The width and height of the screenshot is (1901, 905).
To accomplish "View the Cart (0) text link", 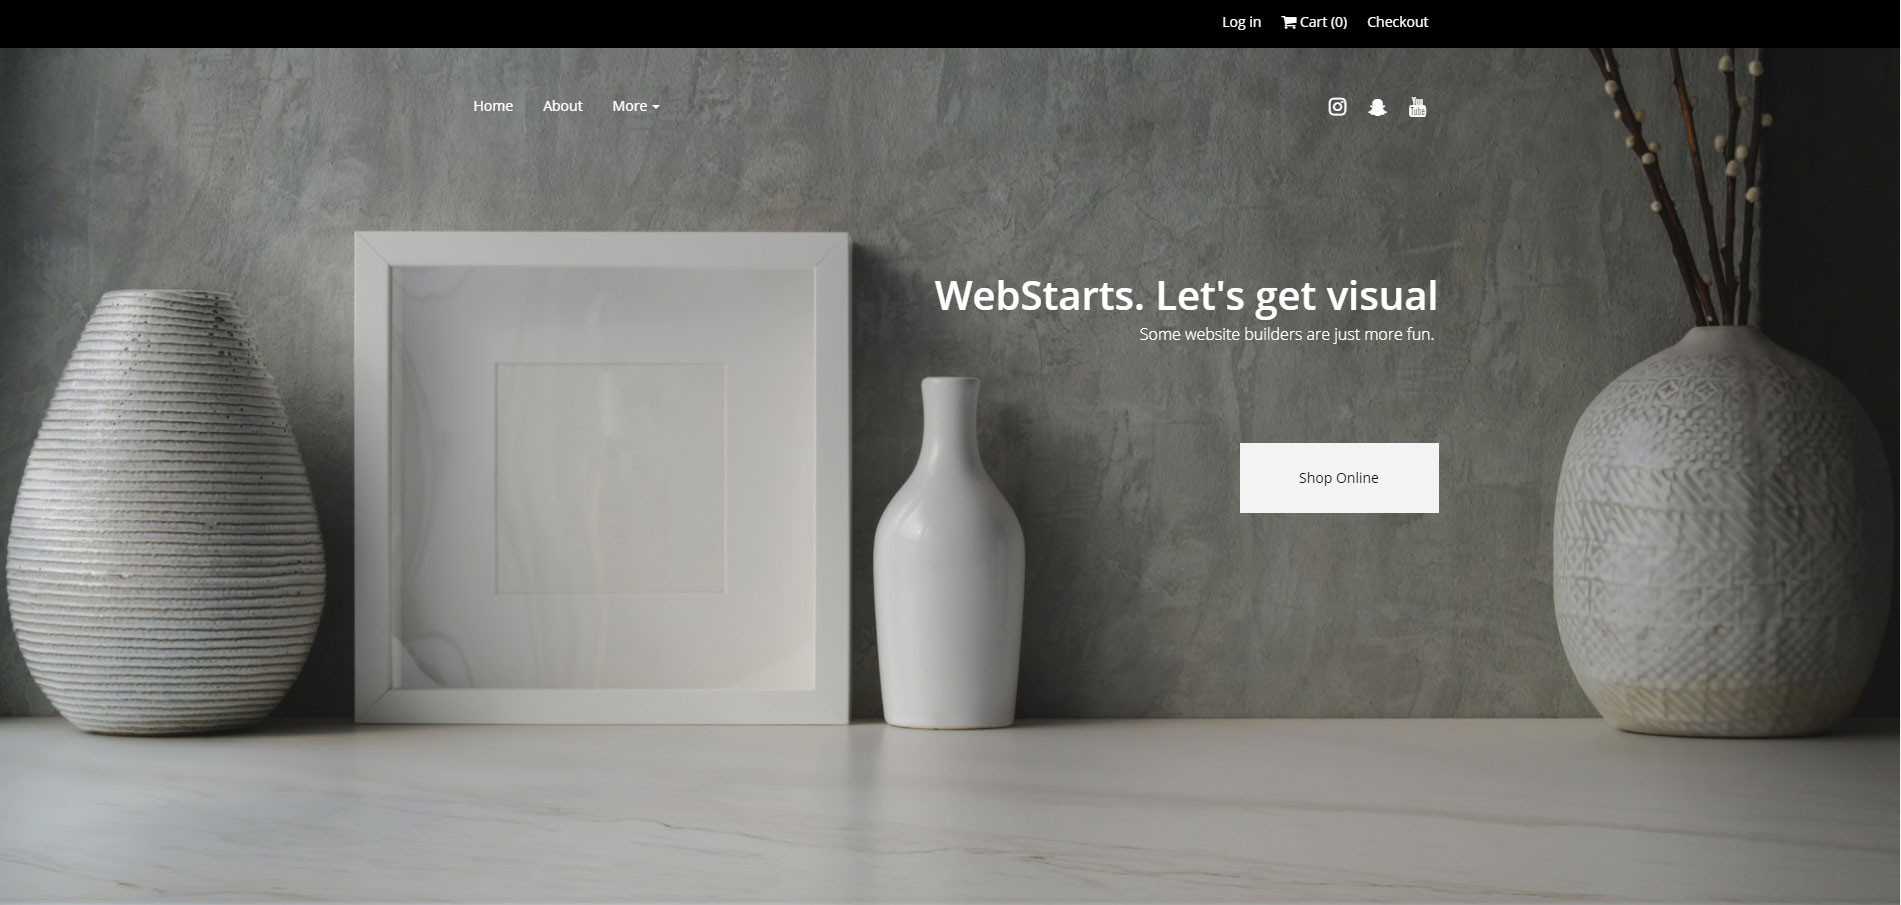I will point(1323,22).
